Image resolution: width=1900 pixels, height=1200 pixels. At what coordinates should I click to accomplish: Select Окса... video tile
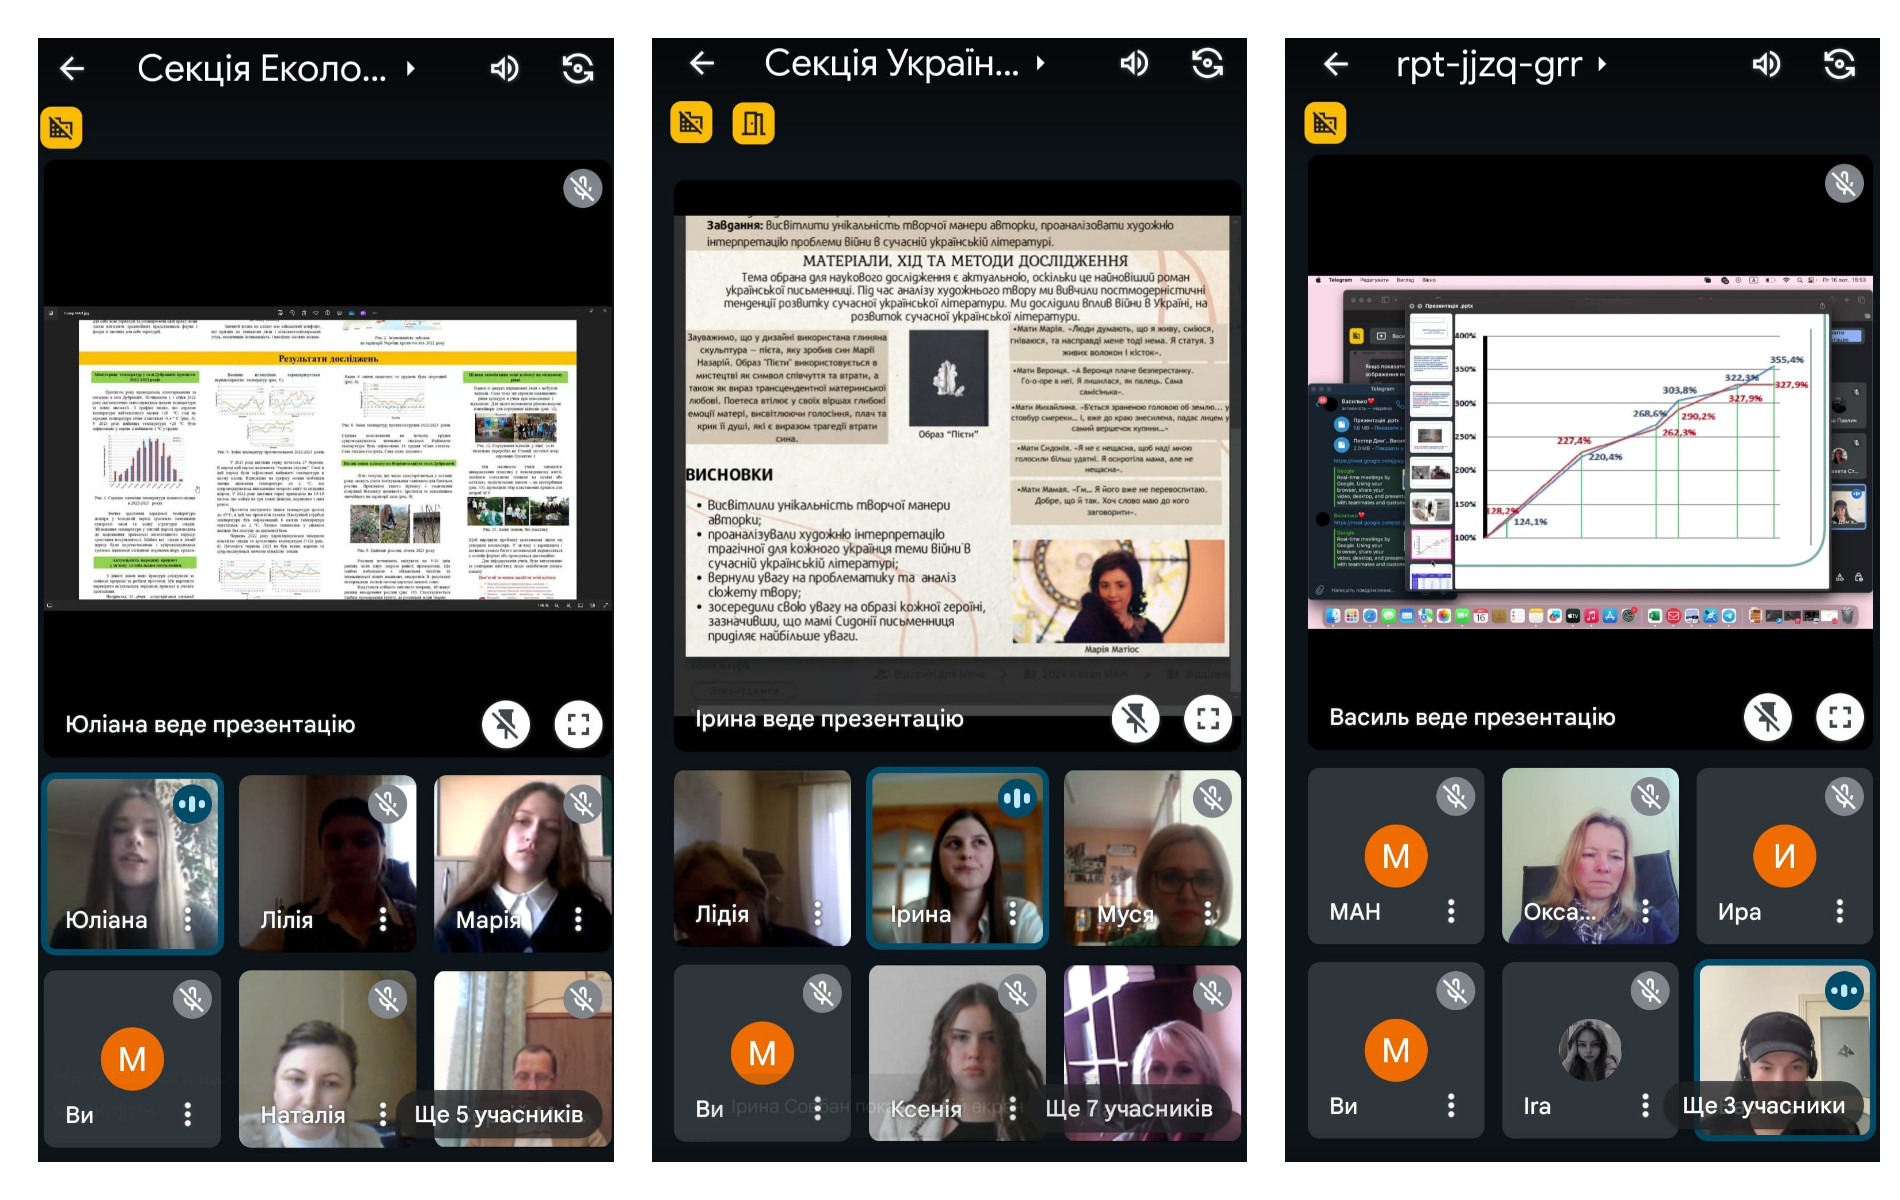[x=1590, y=855]
